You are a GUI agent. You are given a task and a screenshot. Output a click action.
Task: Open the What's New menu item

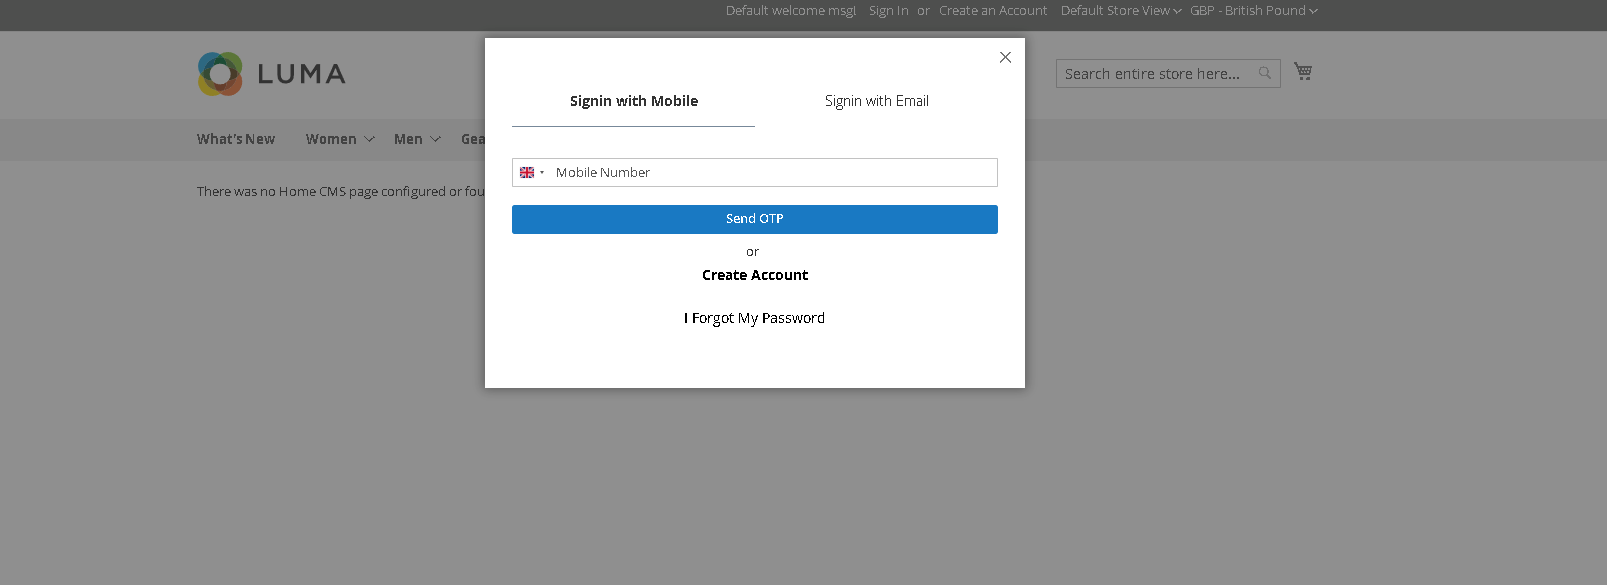[236, 139]
